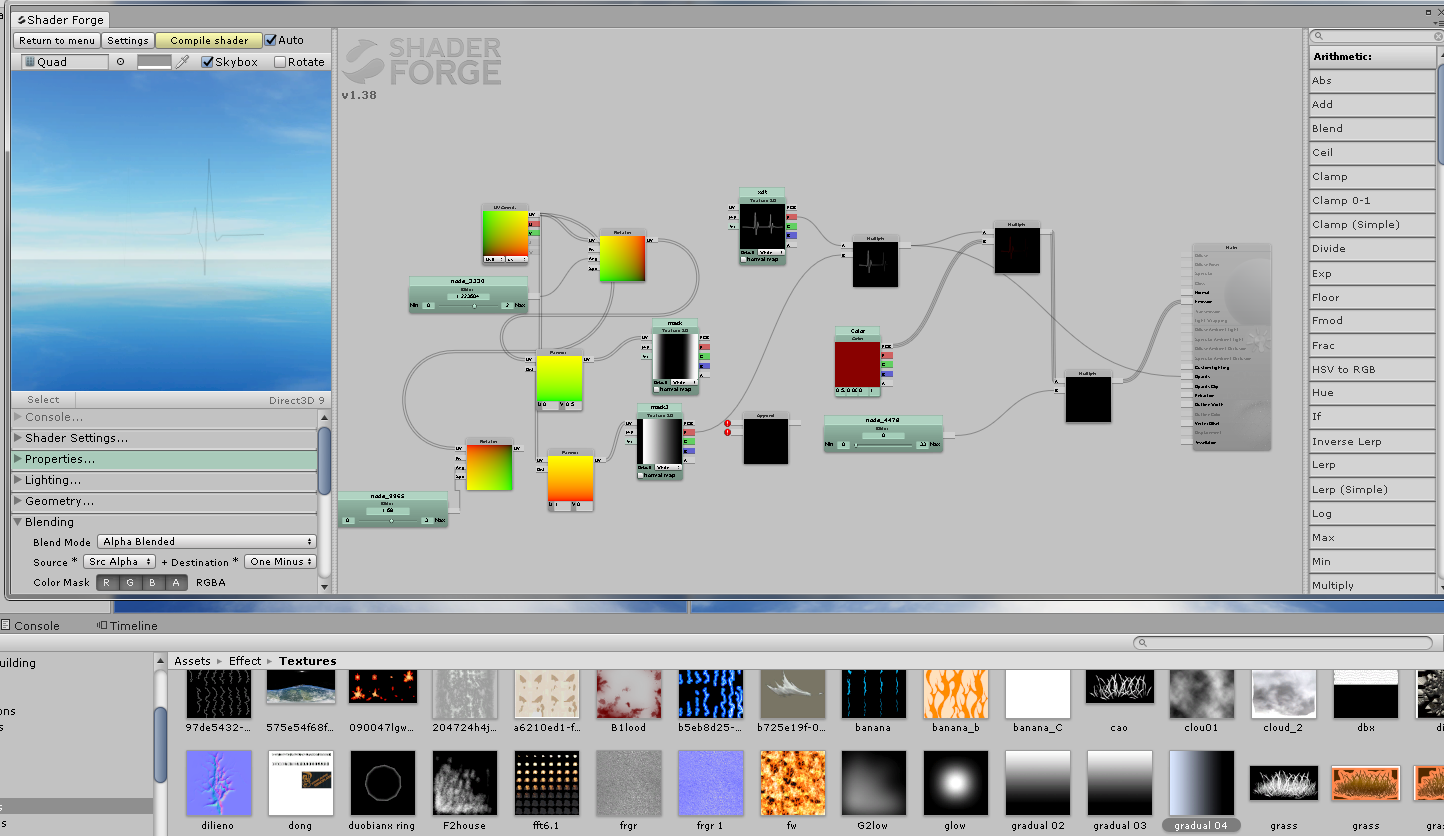Toggle Normal map on mask texture node
Screen dimensions: 1444x836
[x=657, y=389]
